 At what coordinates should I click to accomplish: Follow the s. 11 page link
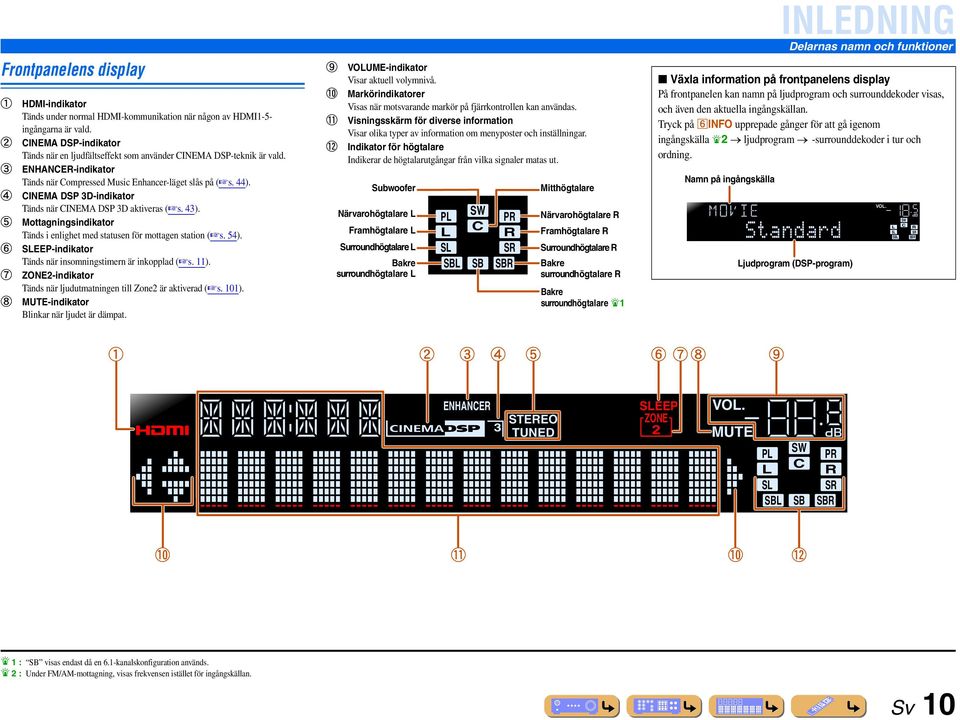193,261
